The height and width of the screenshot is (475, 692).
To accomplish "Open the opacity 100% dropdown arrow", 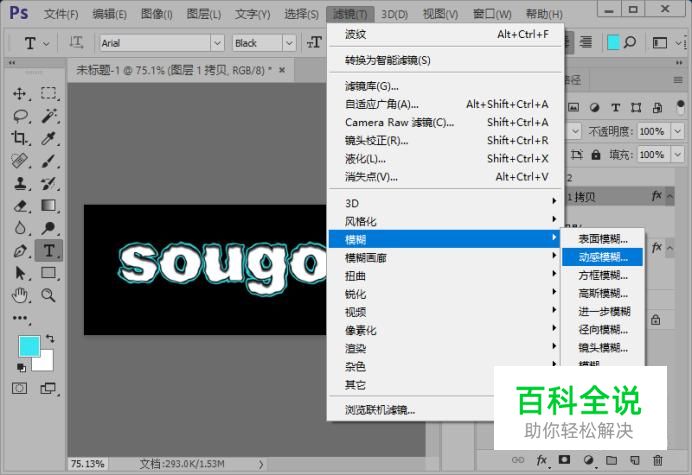I will click(x=677, y=131).
